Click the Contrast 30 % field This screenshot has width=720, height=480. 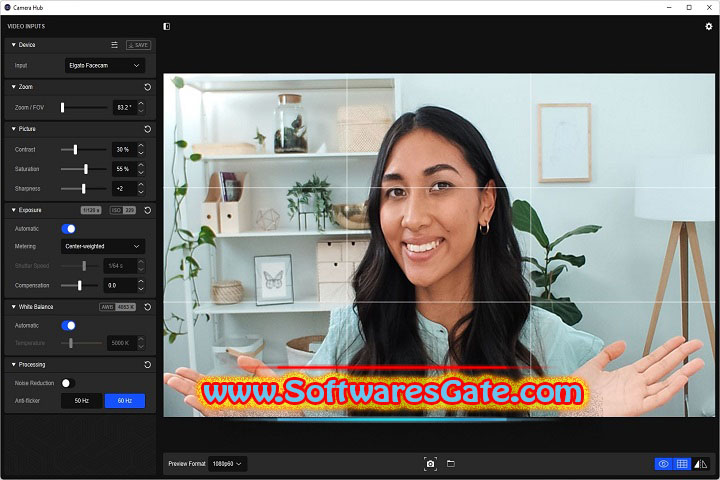[x=124, y=150]
